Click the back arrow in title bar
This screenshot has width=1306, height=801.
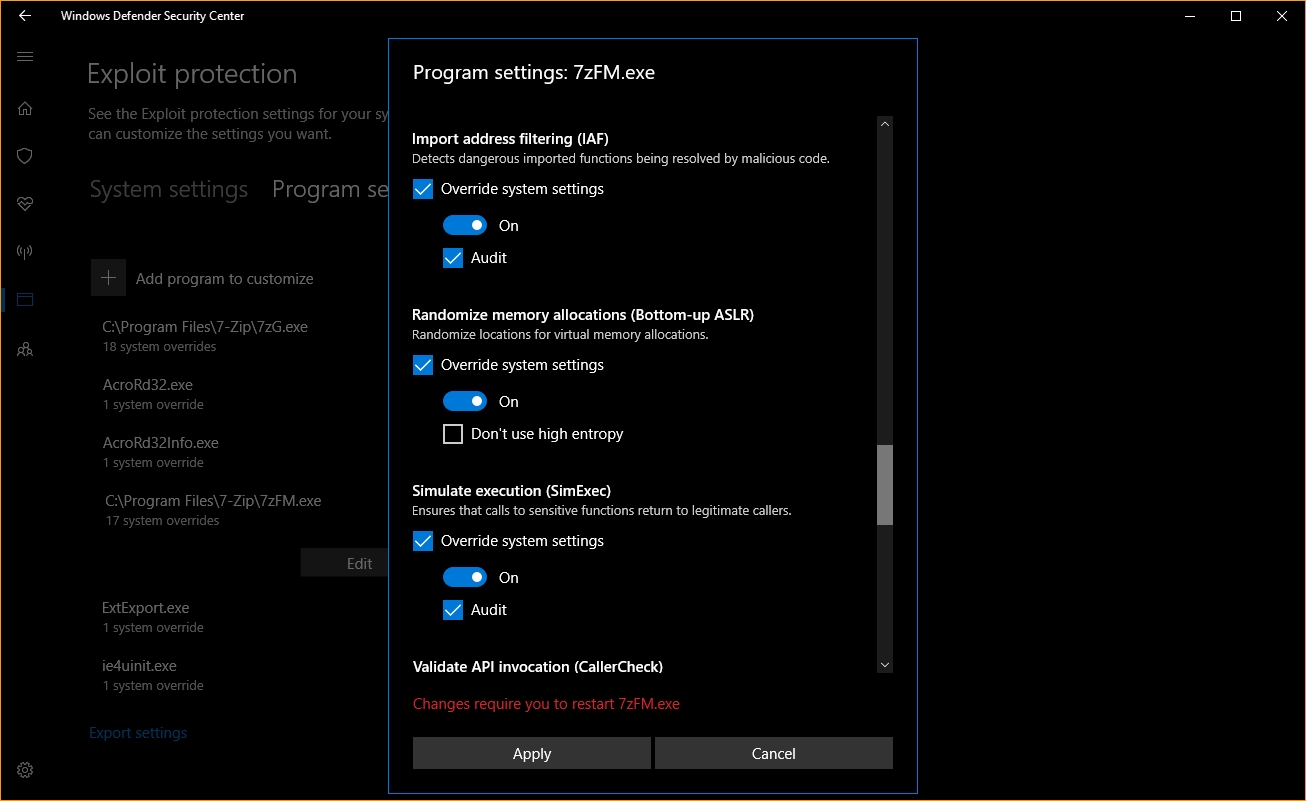click(25, 16)
